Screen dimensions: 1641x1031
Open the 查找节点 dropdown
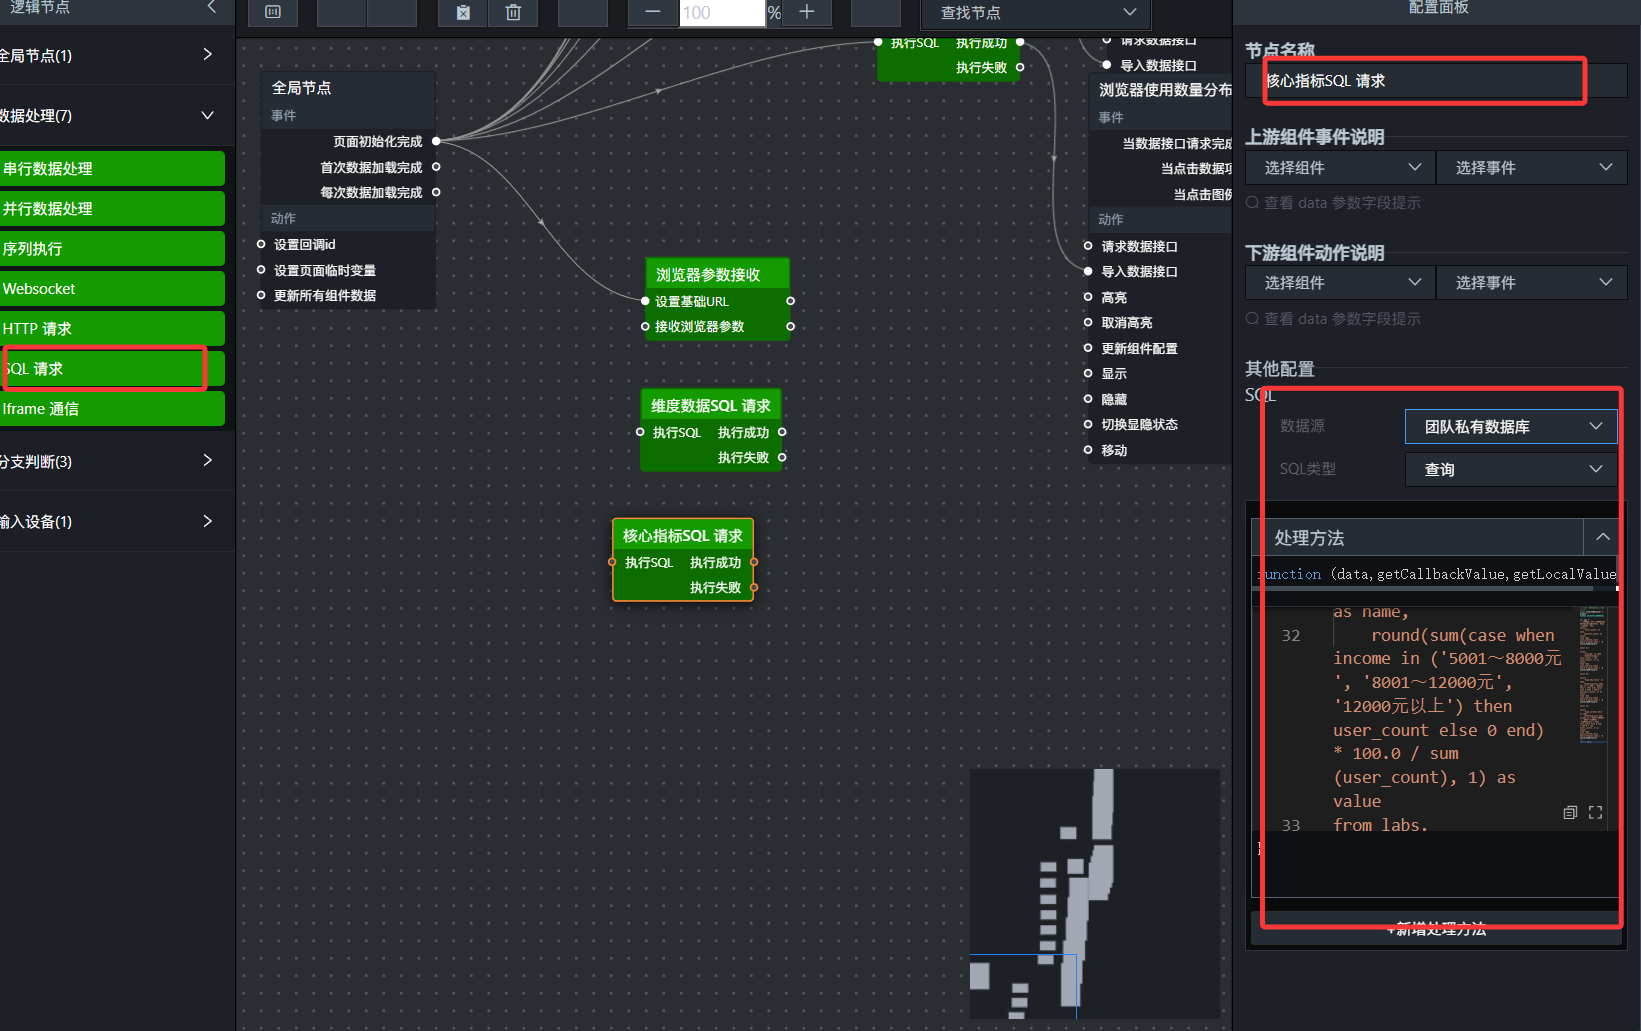point(1036,13)
